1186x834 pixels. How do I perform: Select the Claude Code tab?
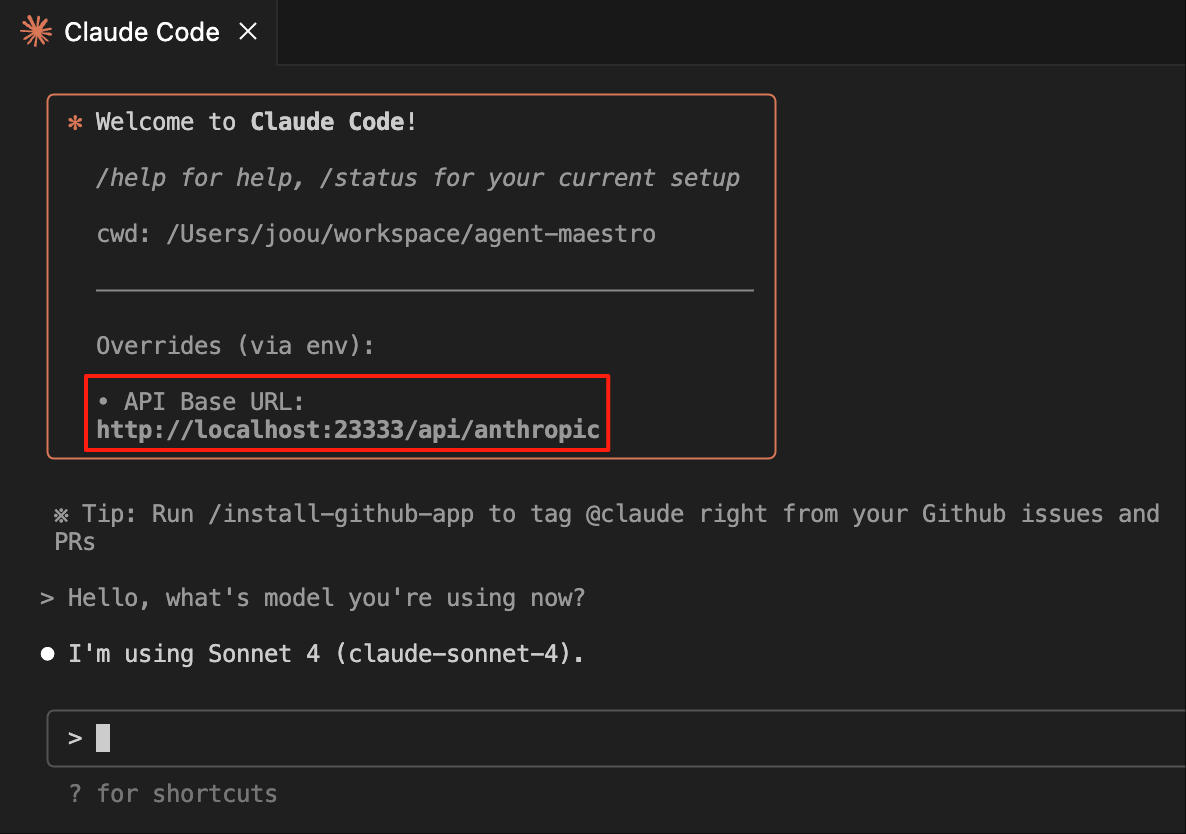tap(138, 32)
